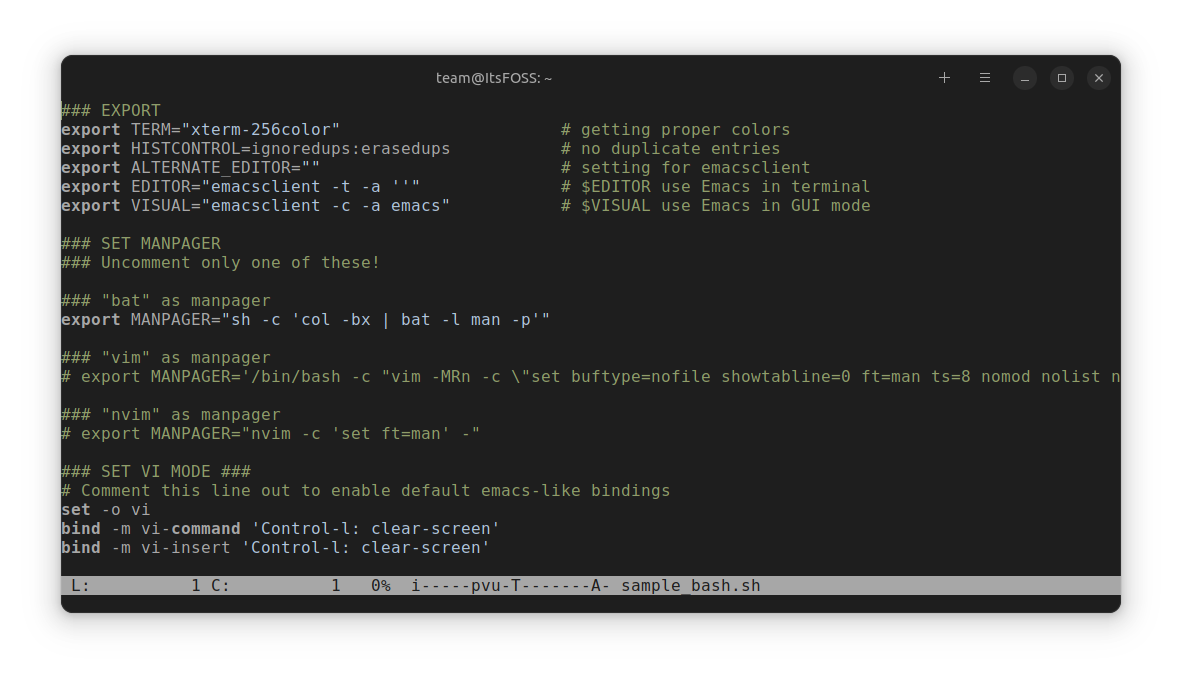This screenshot has height=680, width=1182.
Task: Maximize the terminal window
Action: tap(1061, 78)
